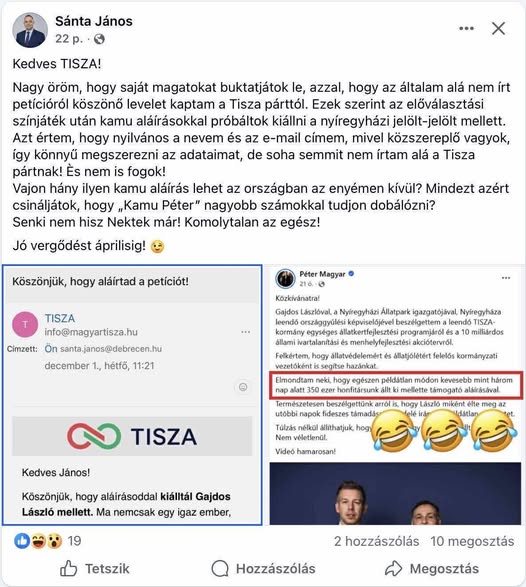Close the post with the X button
This screenshot has width=526, height=587.
(x=498, y=28)
